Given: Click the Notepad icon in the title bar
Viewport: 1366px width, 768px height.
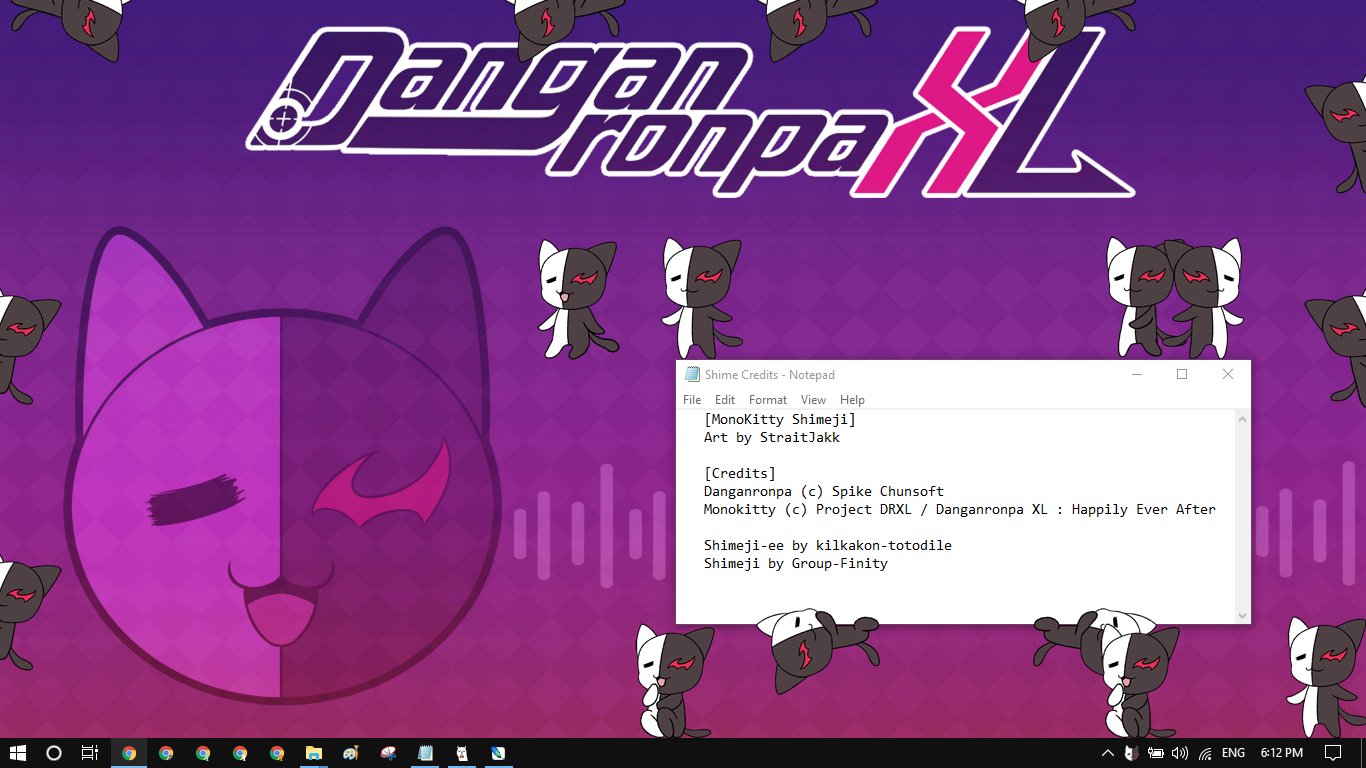Looking at the screenshot, I should (692, 375).
